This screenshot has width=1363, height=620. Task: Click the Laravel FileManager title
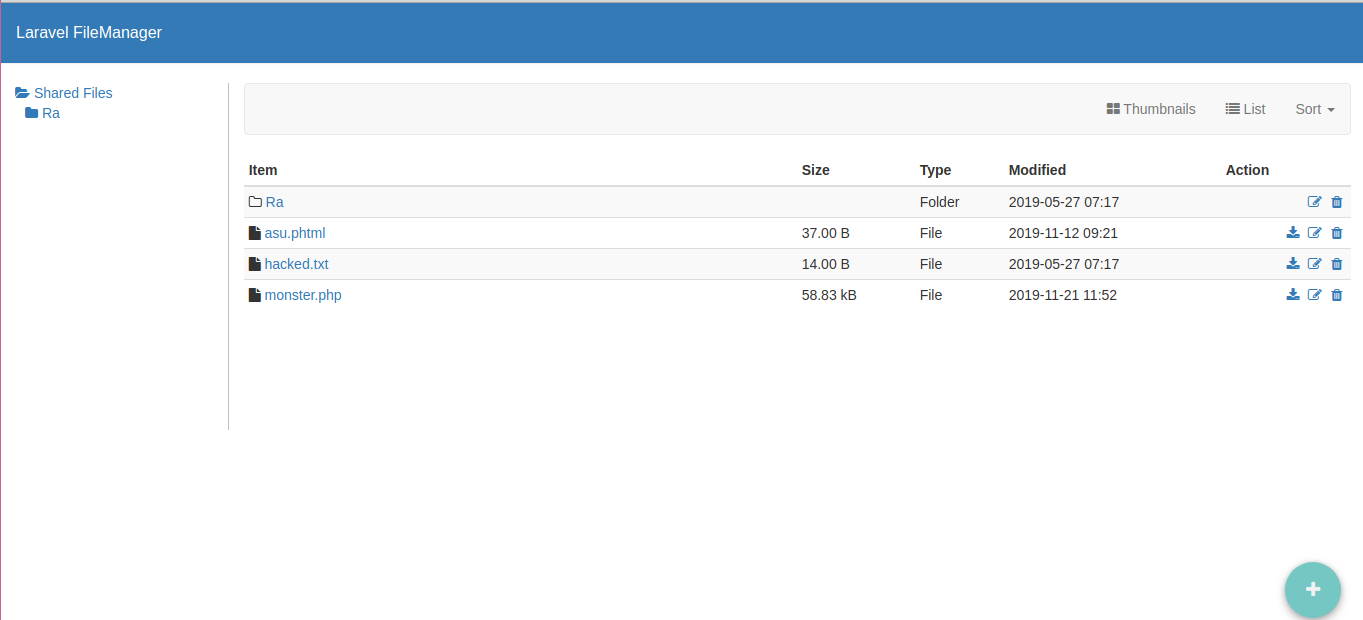[x=89, y=33]
